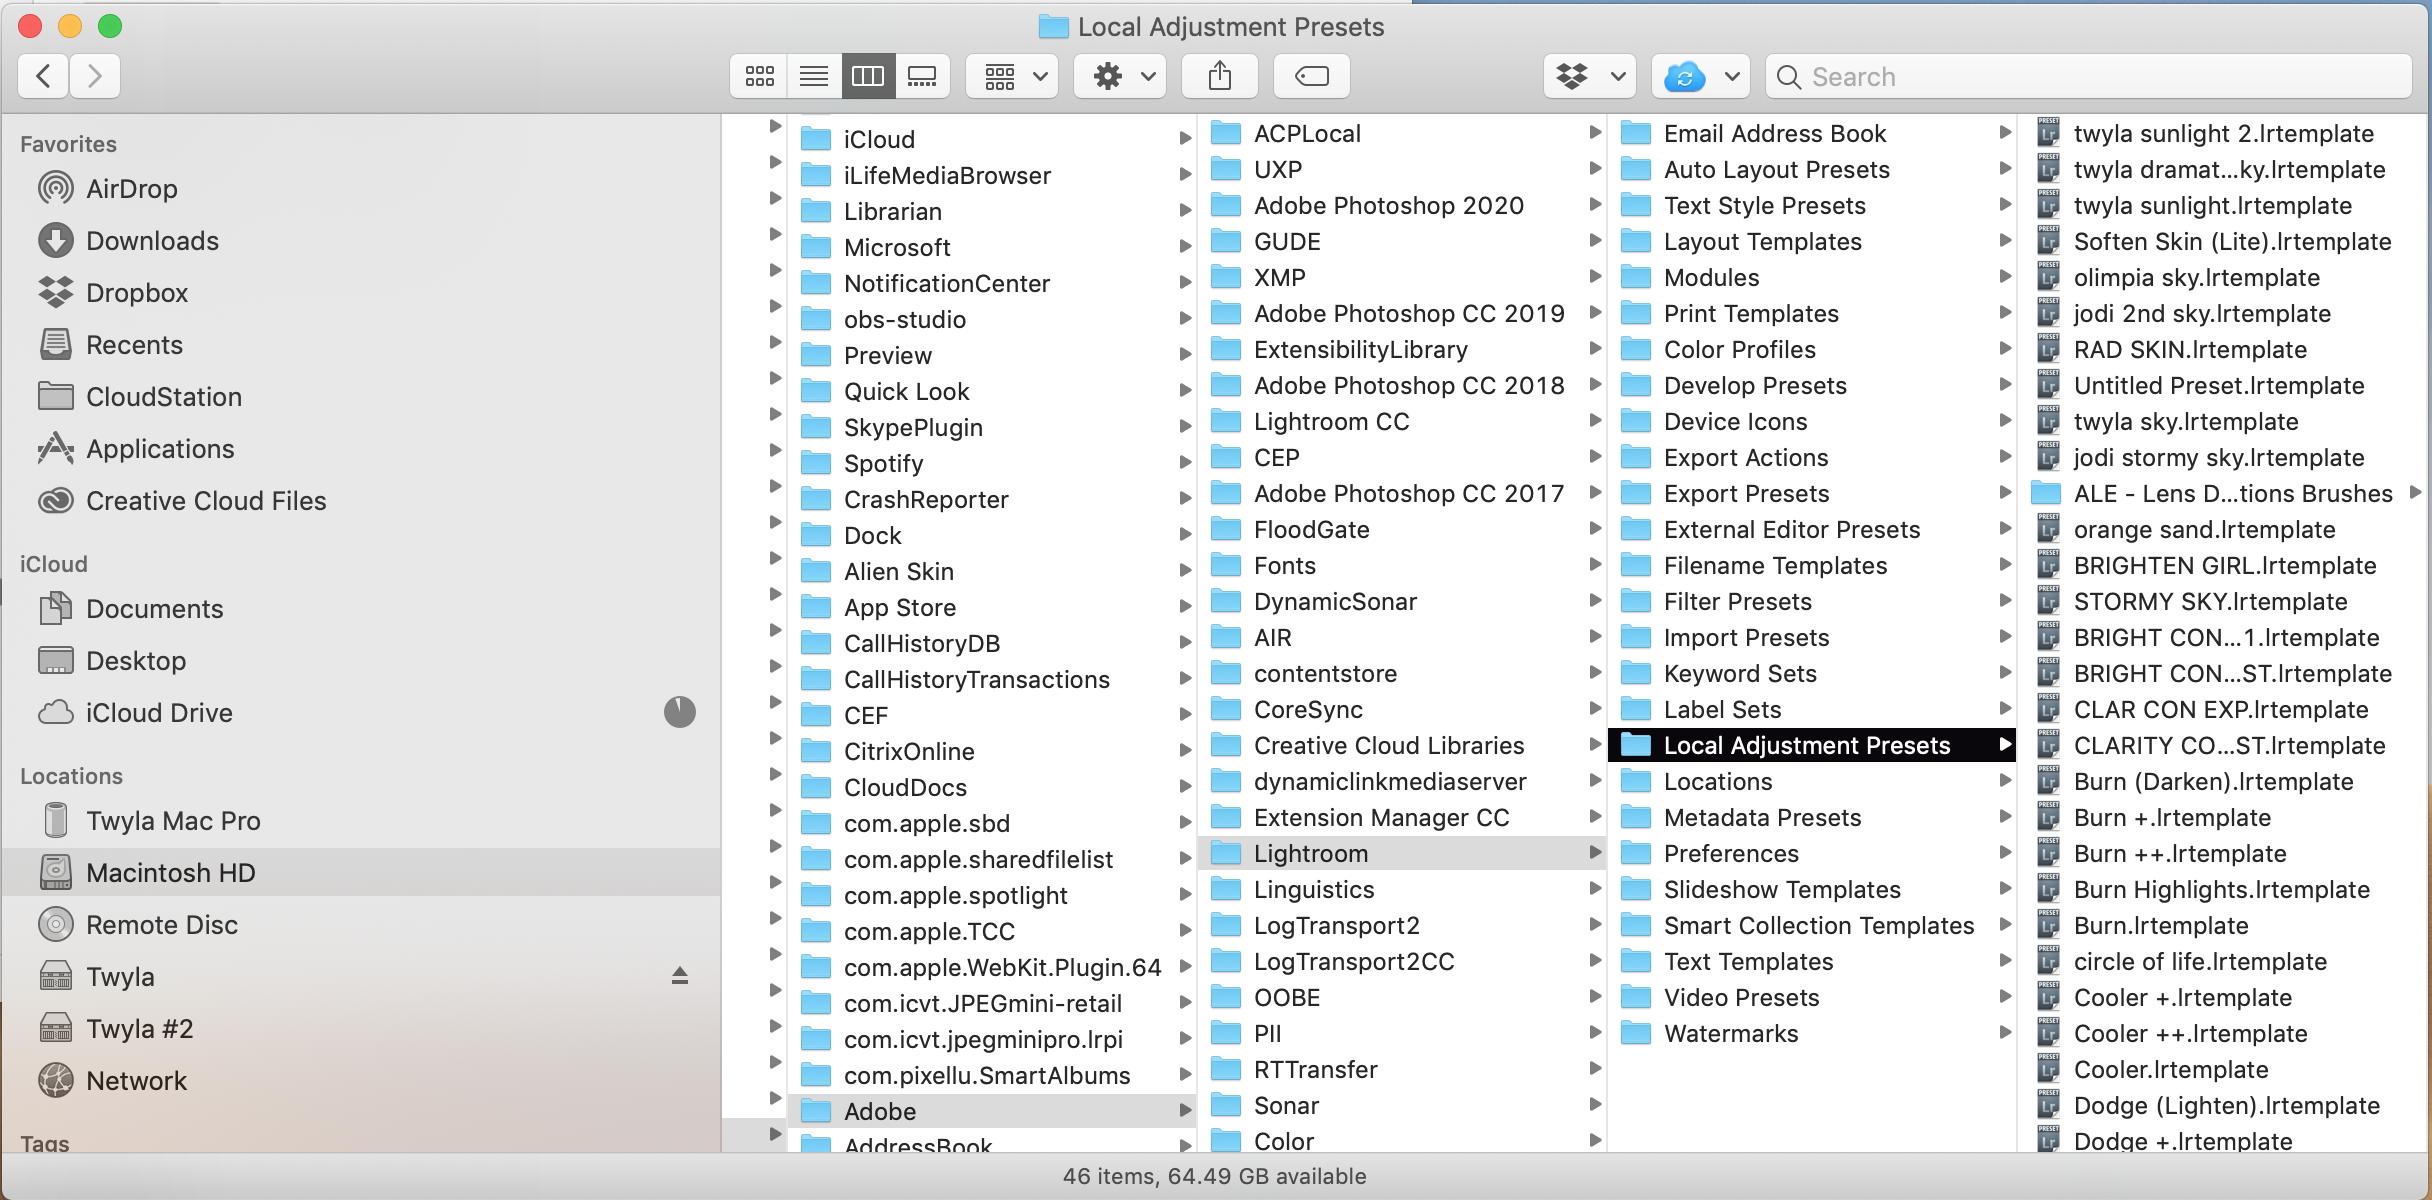Open the Develop Presets folder

pos(1755,385)
